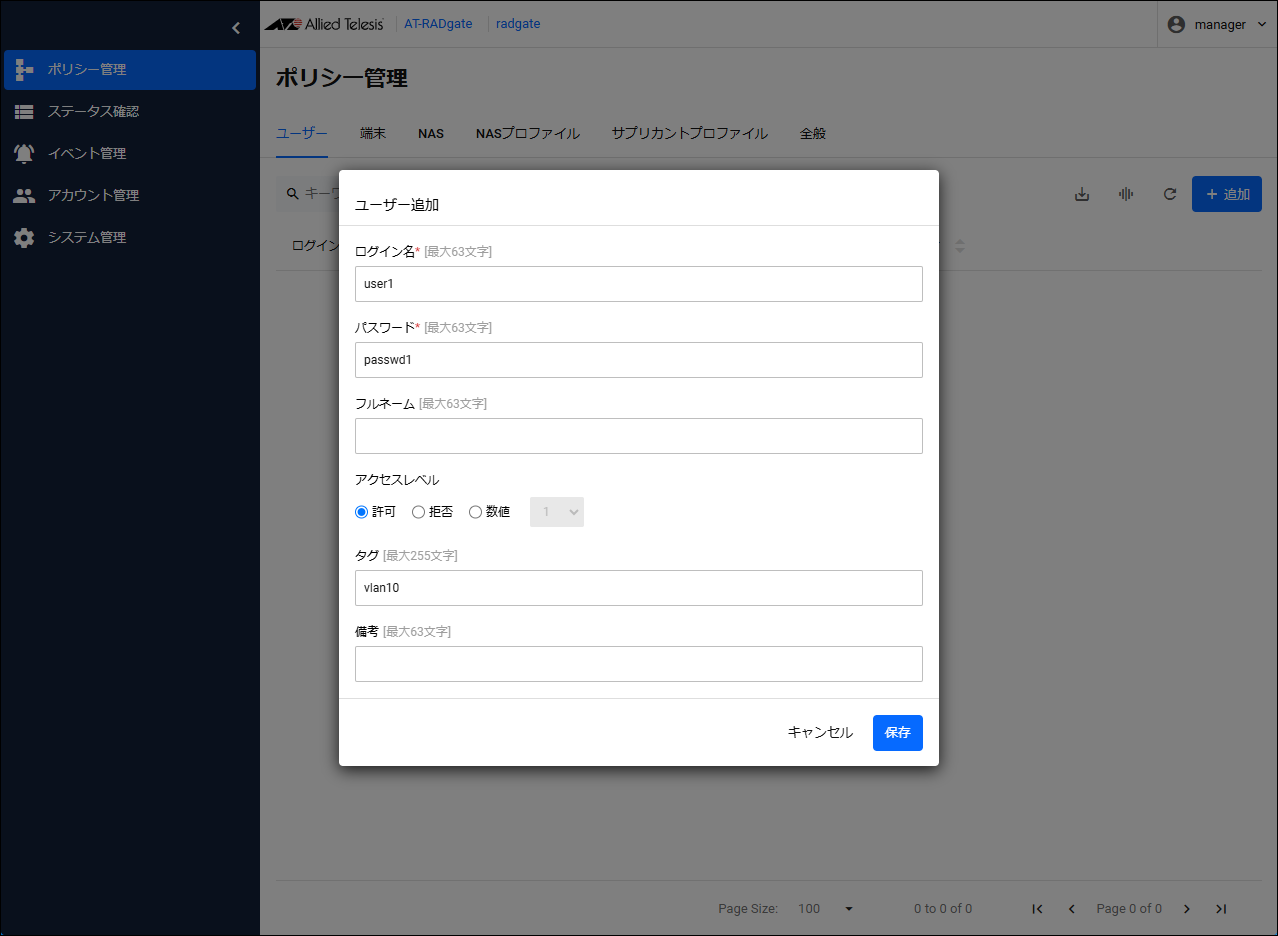The image size is (1278, 936).
Task: Click the column density icon
Action: [1126, 194]
